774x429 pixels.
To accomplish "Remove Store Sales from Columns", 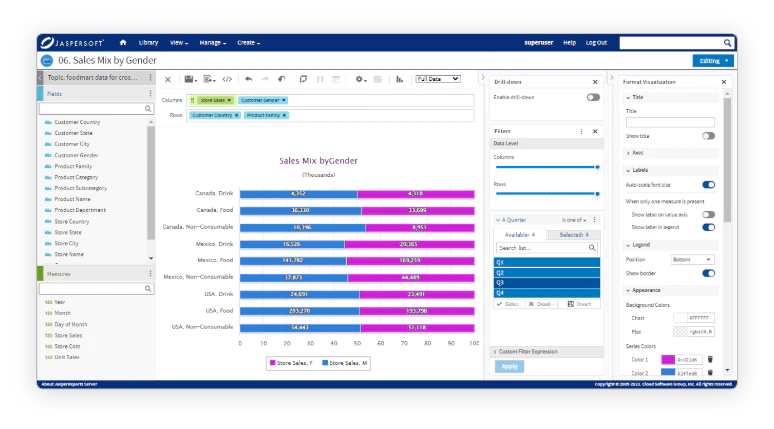I will click(229, 100).
